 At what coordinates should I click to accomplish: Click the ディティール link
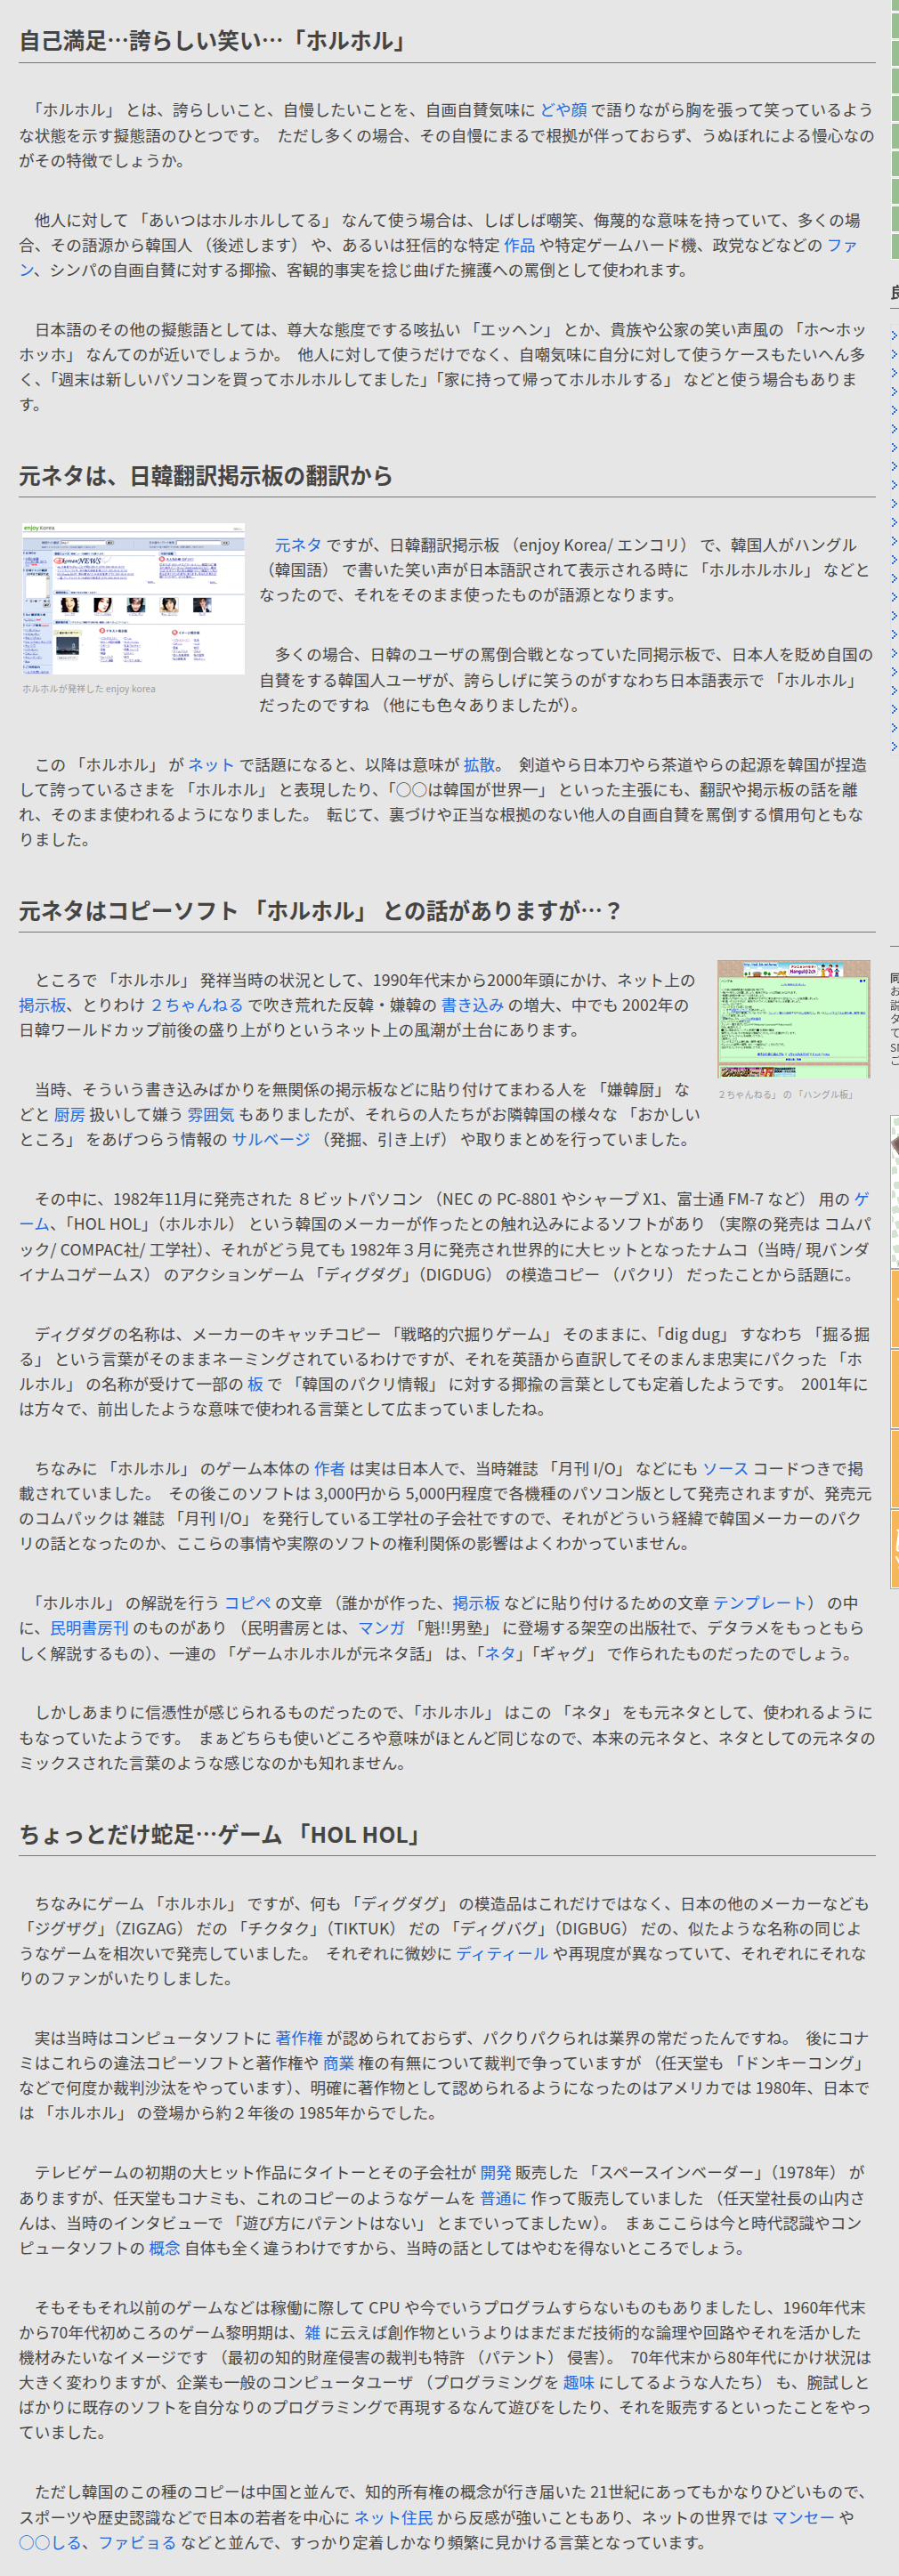[502, 1954]
